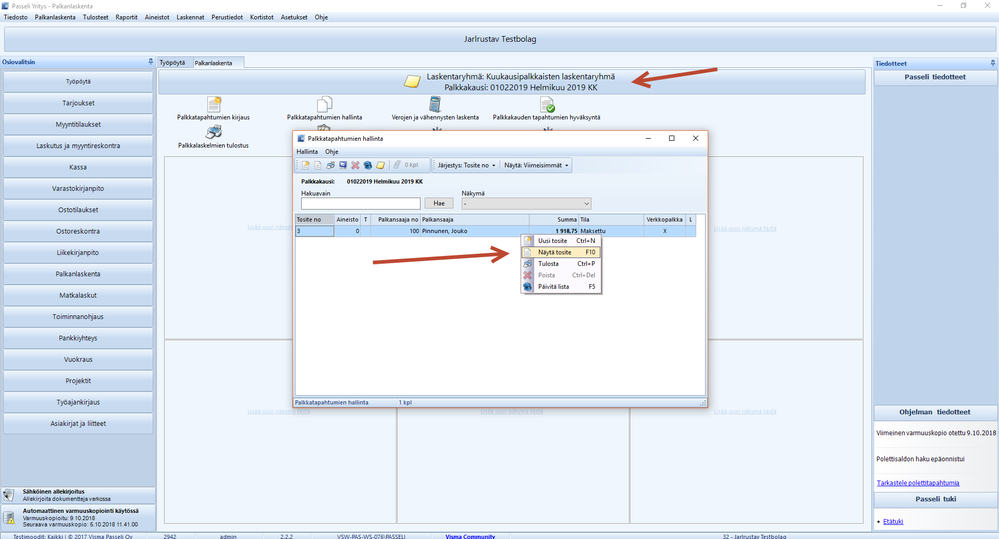
Task: Click print icon in dialog toolbar
Action: [330, 165]
